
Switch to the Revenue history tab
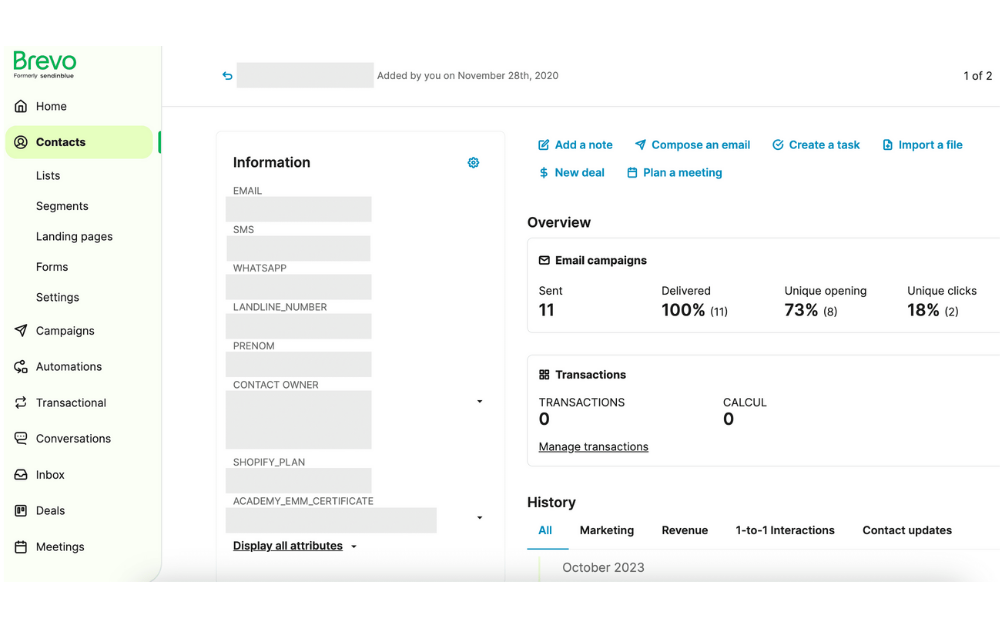click(x=684, y=530)
